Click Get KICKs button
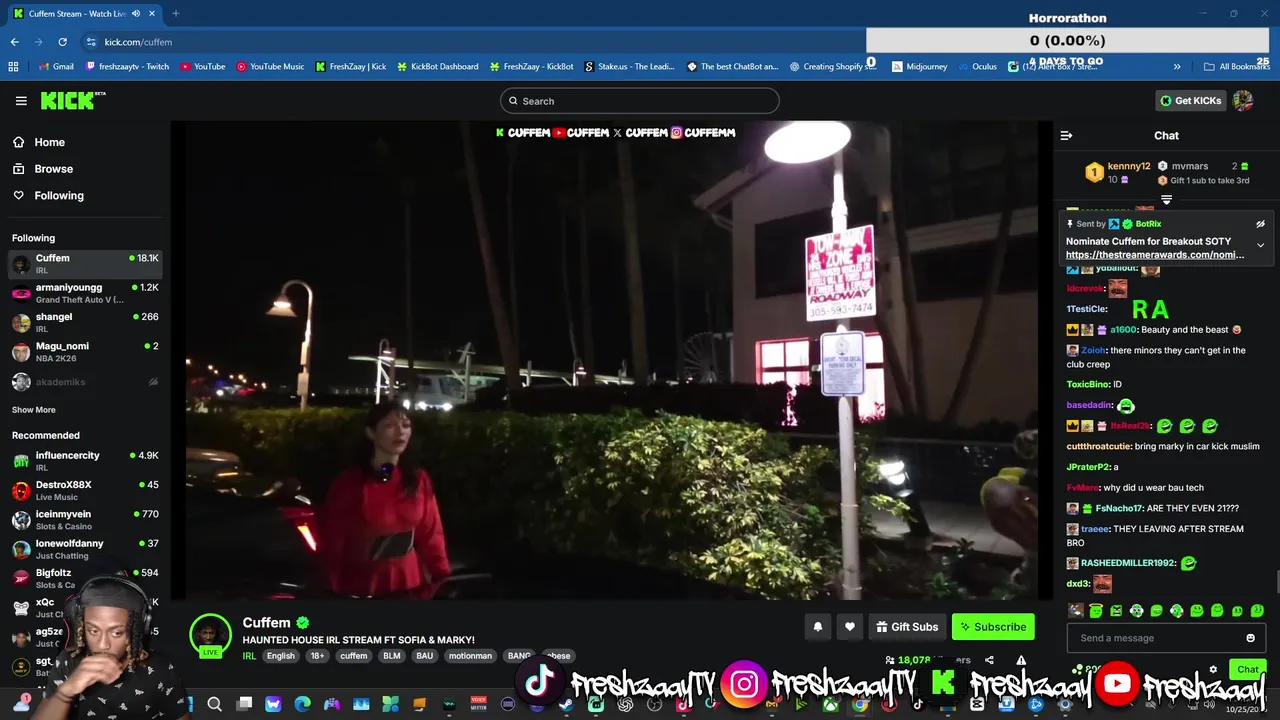1280x720 pixels. pos(1190,101)
